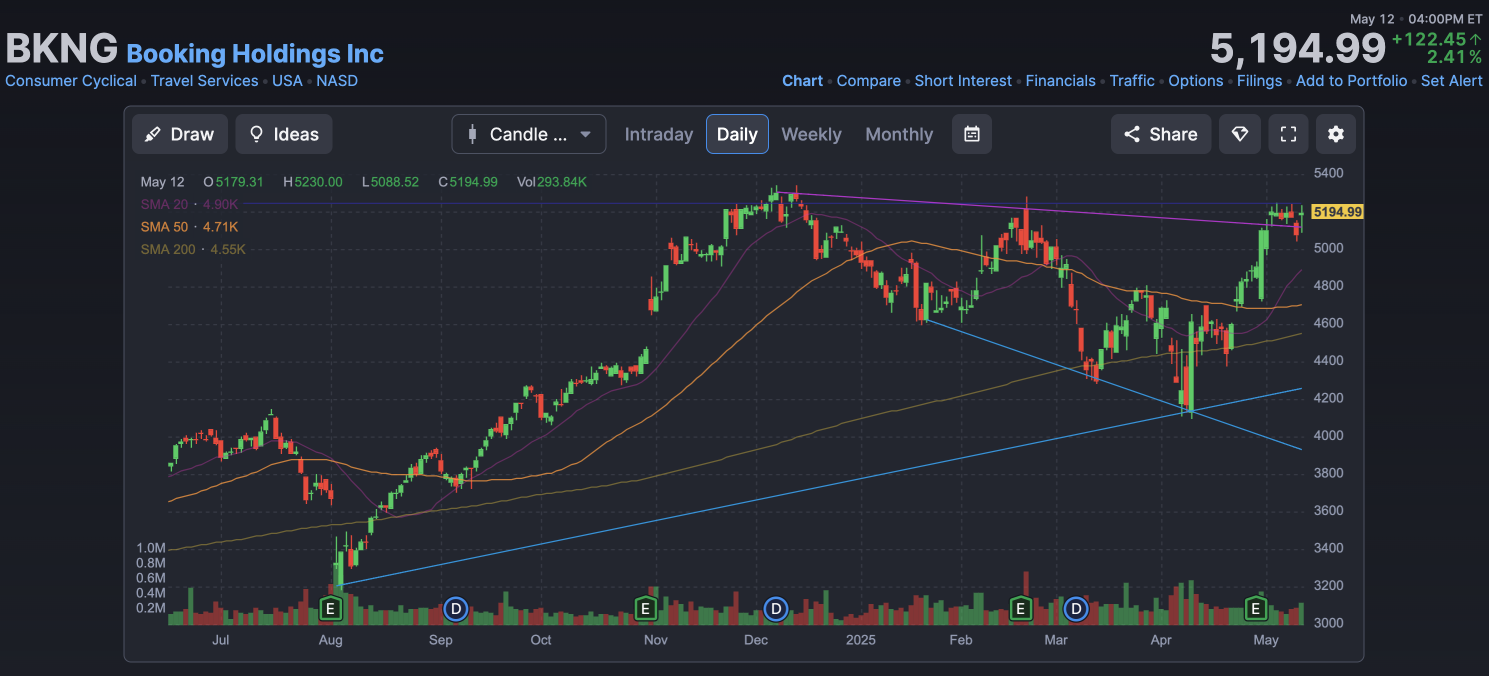Click the November earnings E marker
1489x676 pixels.
click(x=646, y=607)
